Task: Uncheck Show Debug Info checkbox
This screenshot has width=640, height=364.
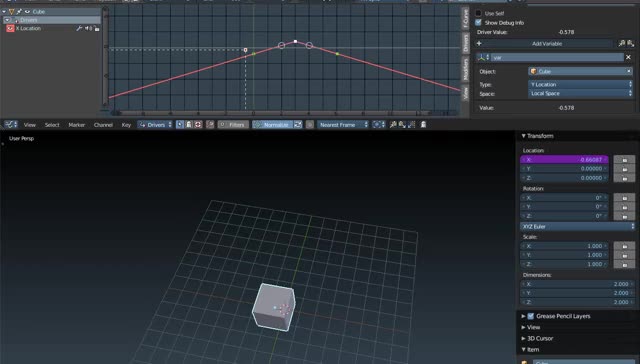Action: click(x=478, y=22)
